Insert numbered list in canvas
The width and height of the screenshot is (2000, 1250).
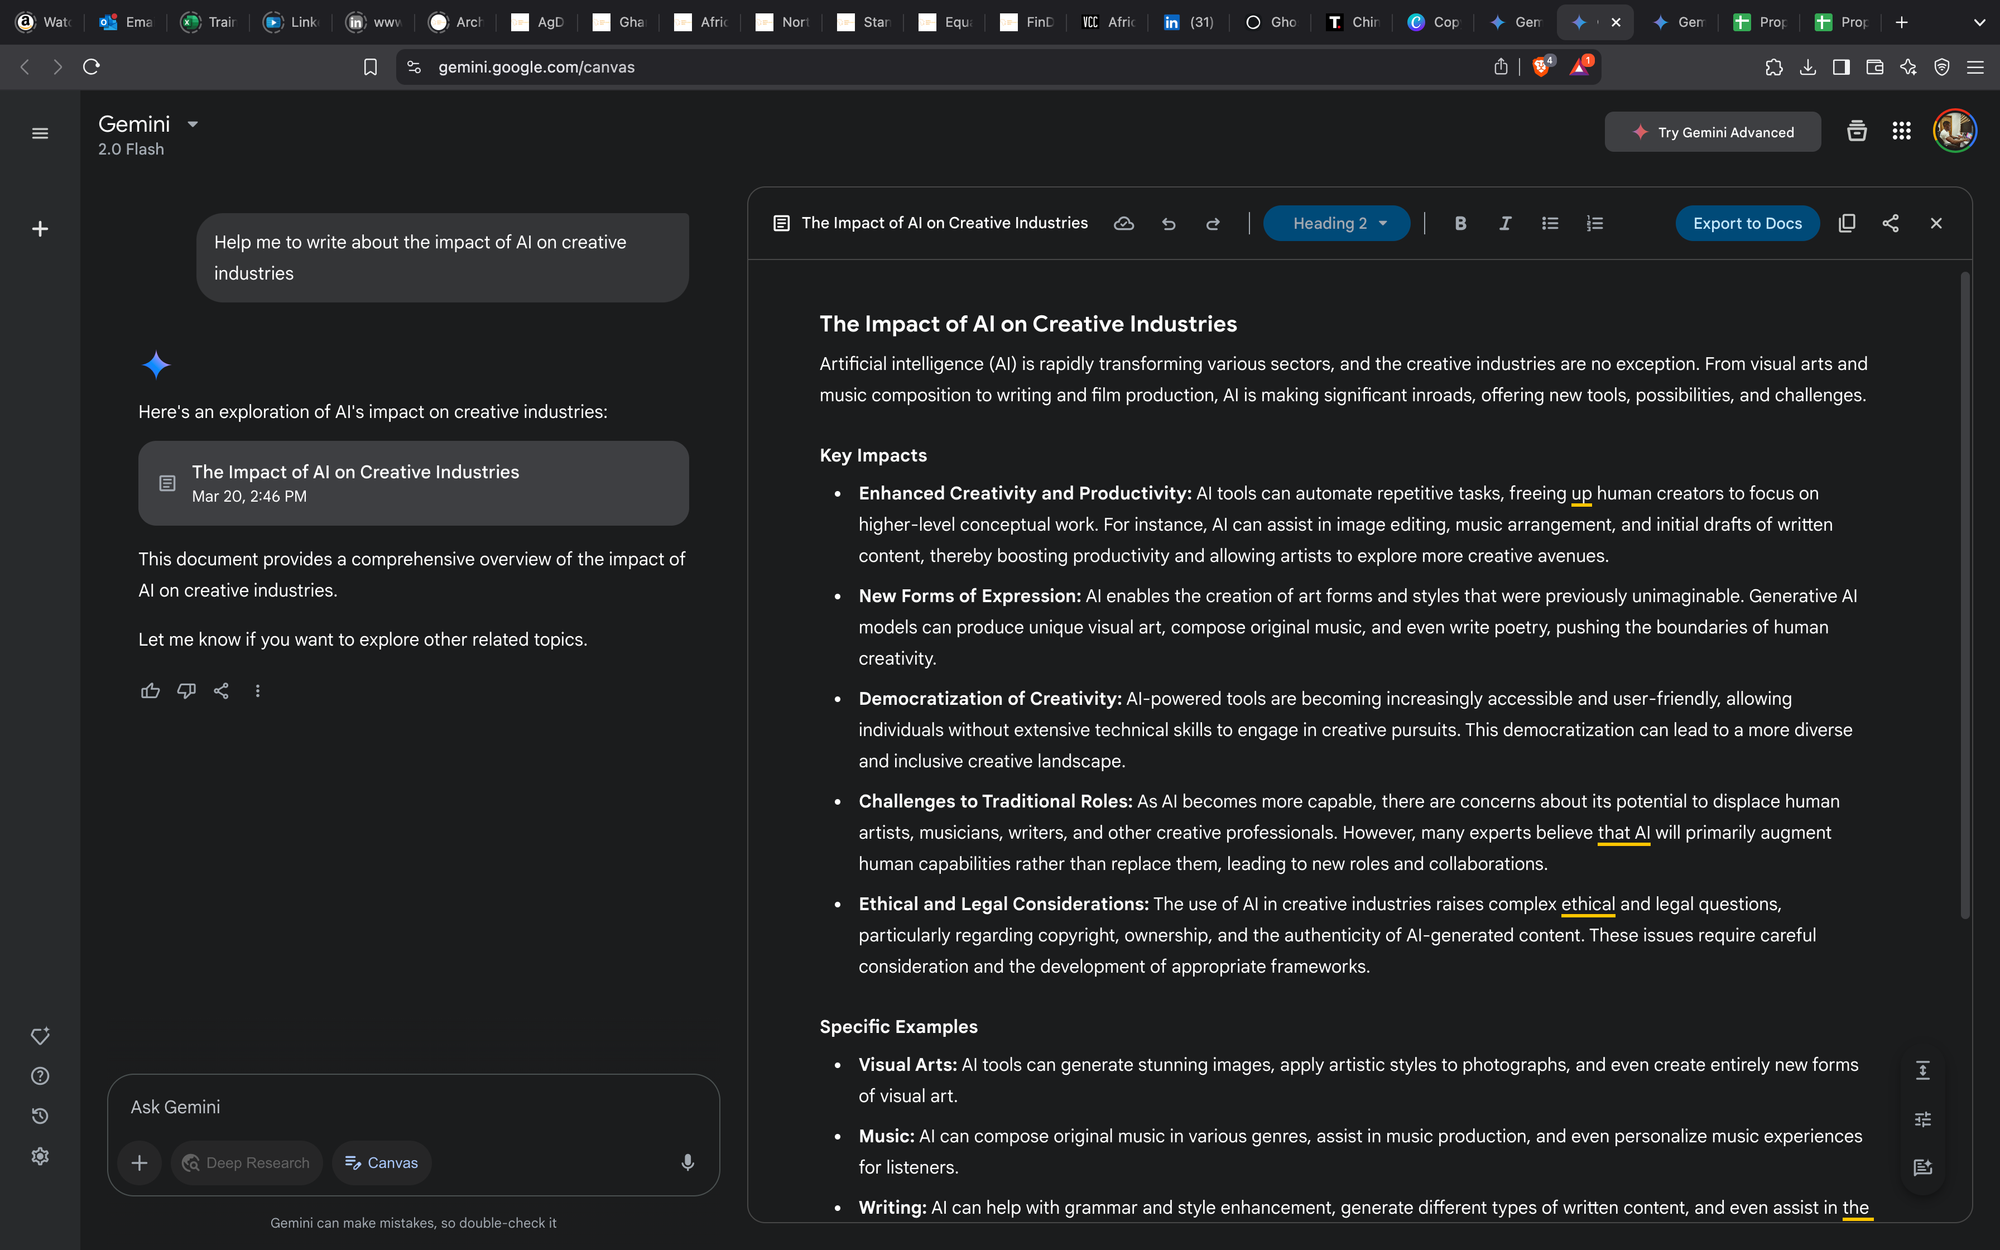click(x=1595, y=223)
